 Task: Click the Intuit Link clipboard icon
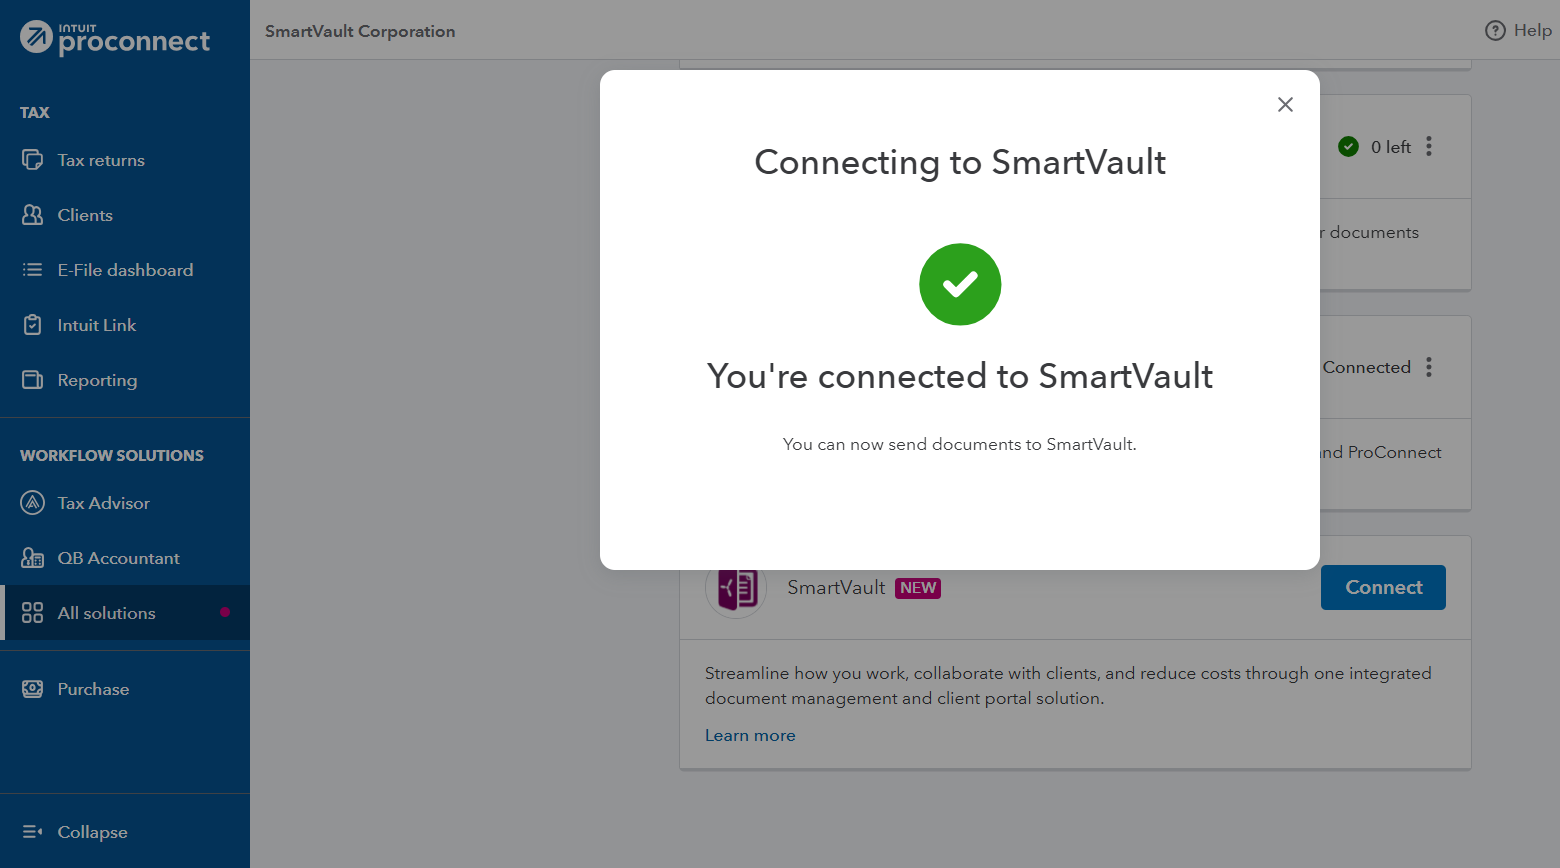(33, 325)
